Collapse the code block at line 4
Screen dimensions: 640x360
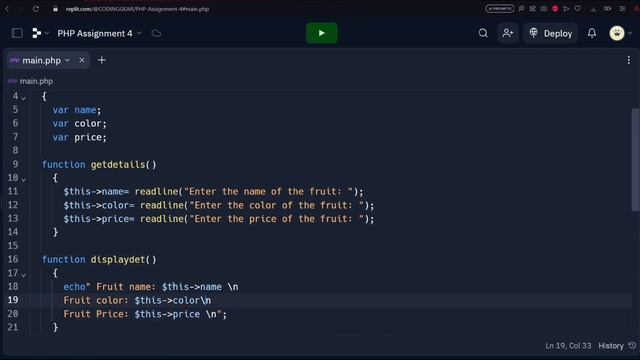pyautogui.click(x=24, y=98)
